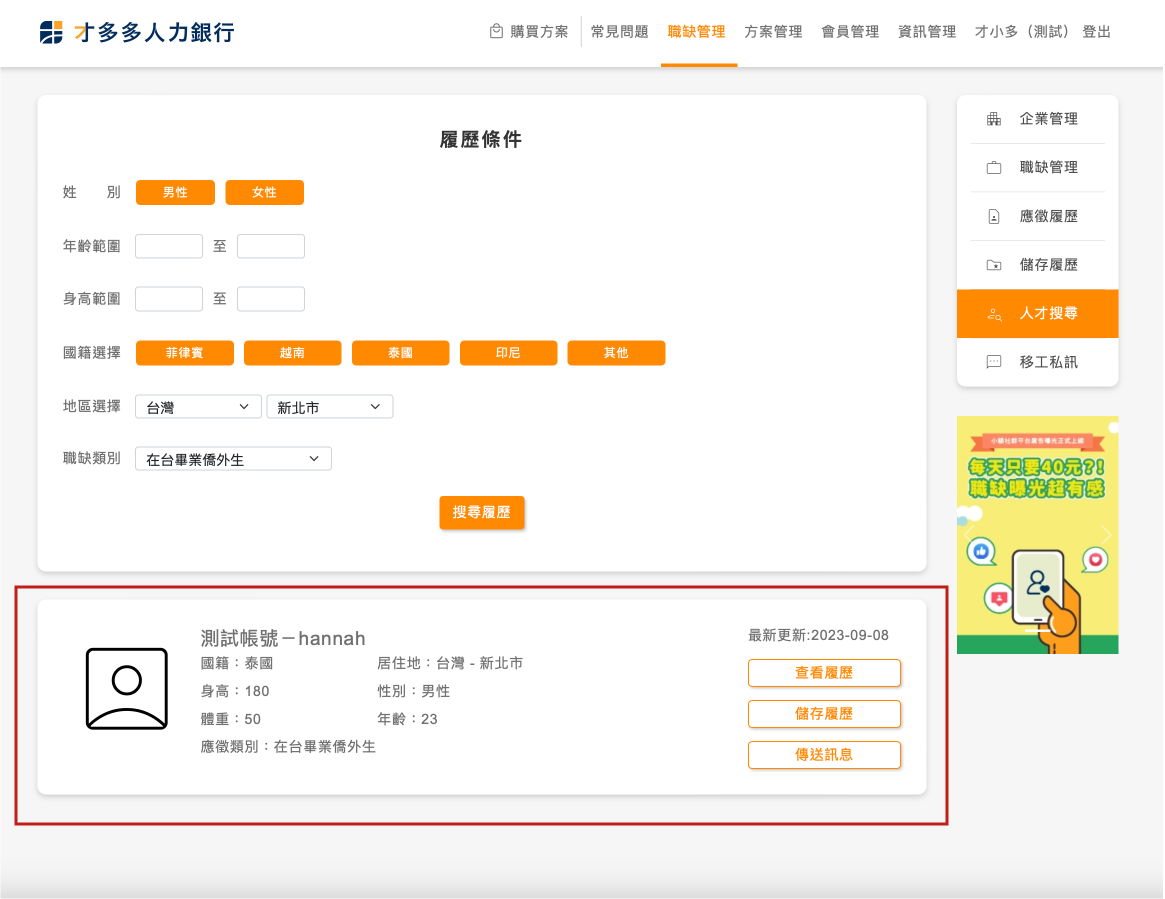
Task: Click the briefcase icon next to 職缺管理
Action: [993, 168]
